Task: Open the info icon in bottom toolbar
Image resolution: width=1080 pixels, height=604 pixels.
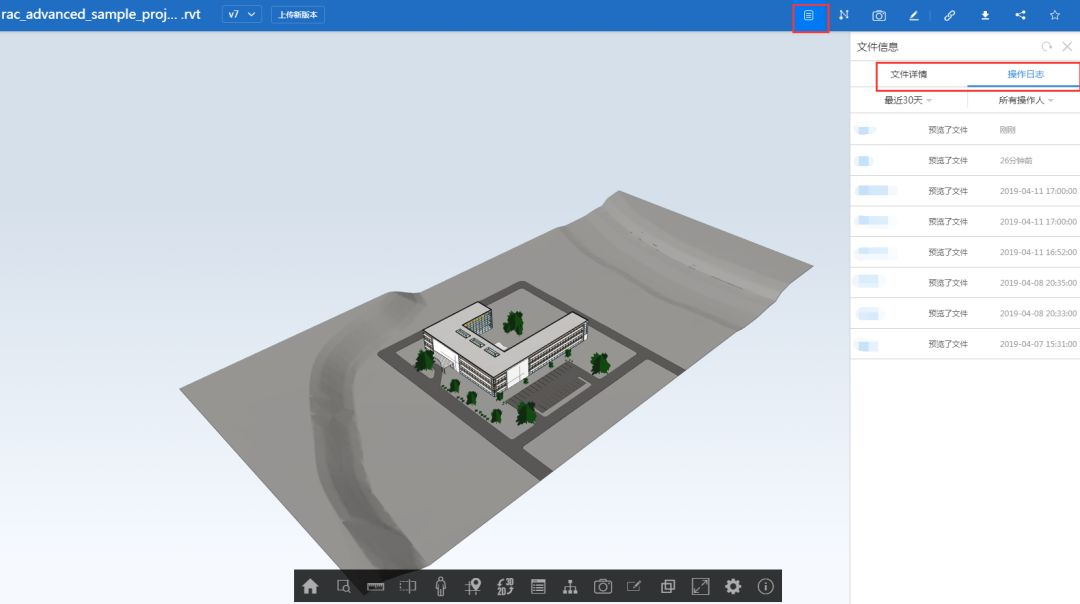Action: [x=766, y=587]
